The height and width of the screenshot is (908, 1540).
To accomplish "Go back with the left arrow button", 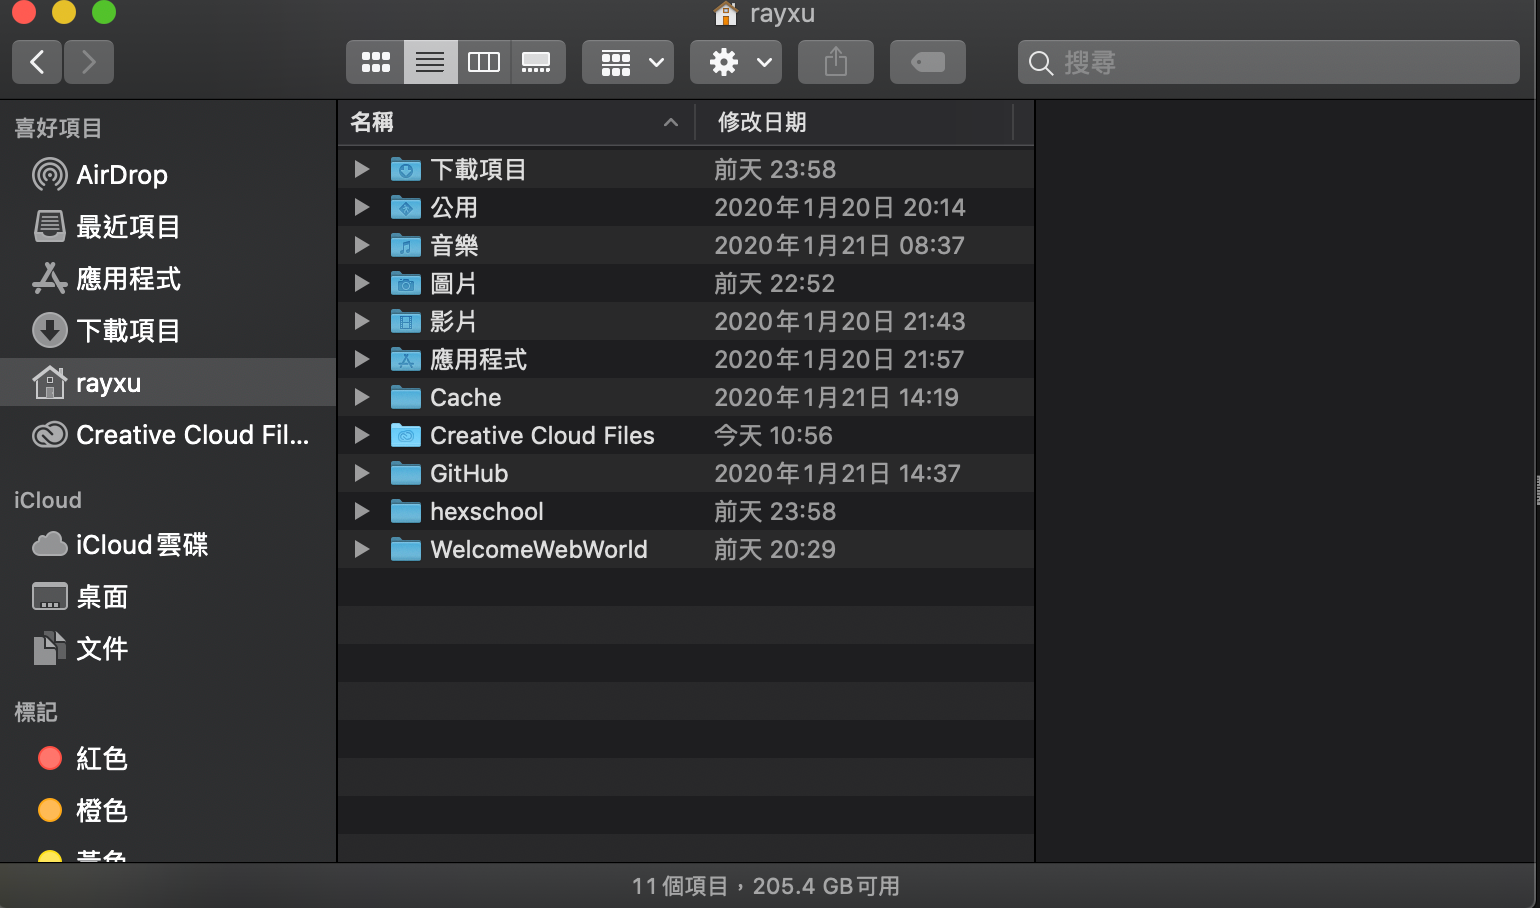I will click(37, 62).
